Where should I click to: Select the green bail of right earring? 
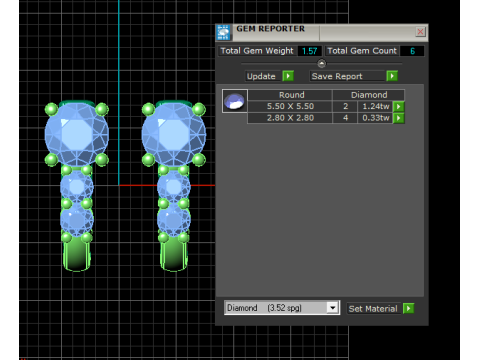(174, 255)
